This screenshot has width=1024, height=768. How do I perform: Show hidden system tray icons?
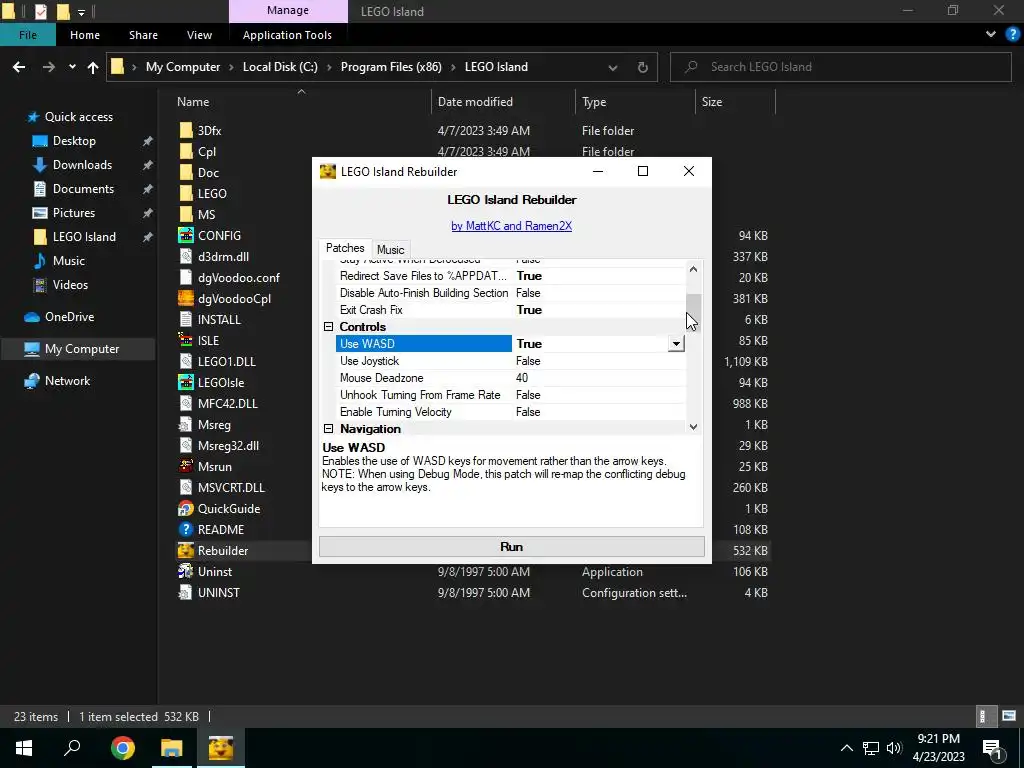click(x=846, y=748)
